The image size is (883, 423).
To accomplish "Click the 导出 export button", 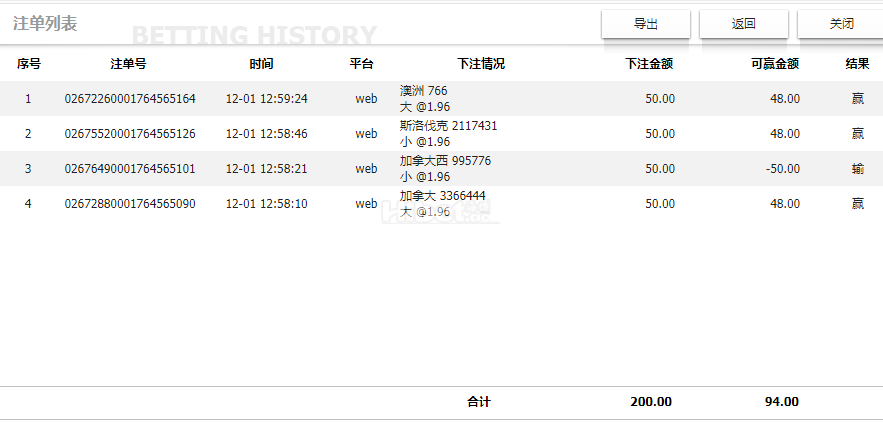I will click(x=645, y=24).
